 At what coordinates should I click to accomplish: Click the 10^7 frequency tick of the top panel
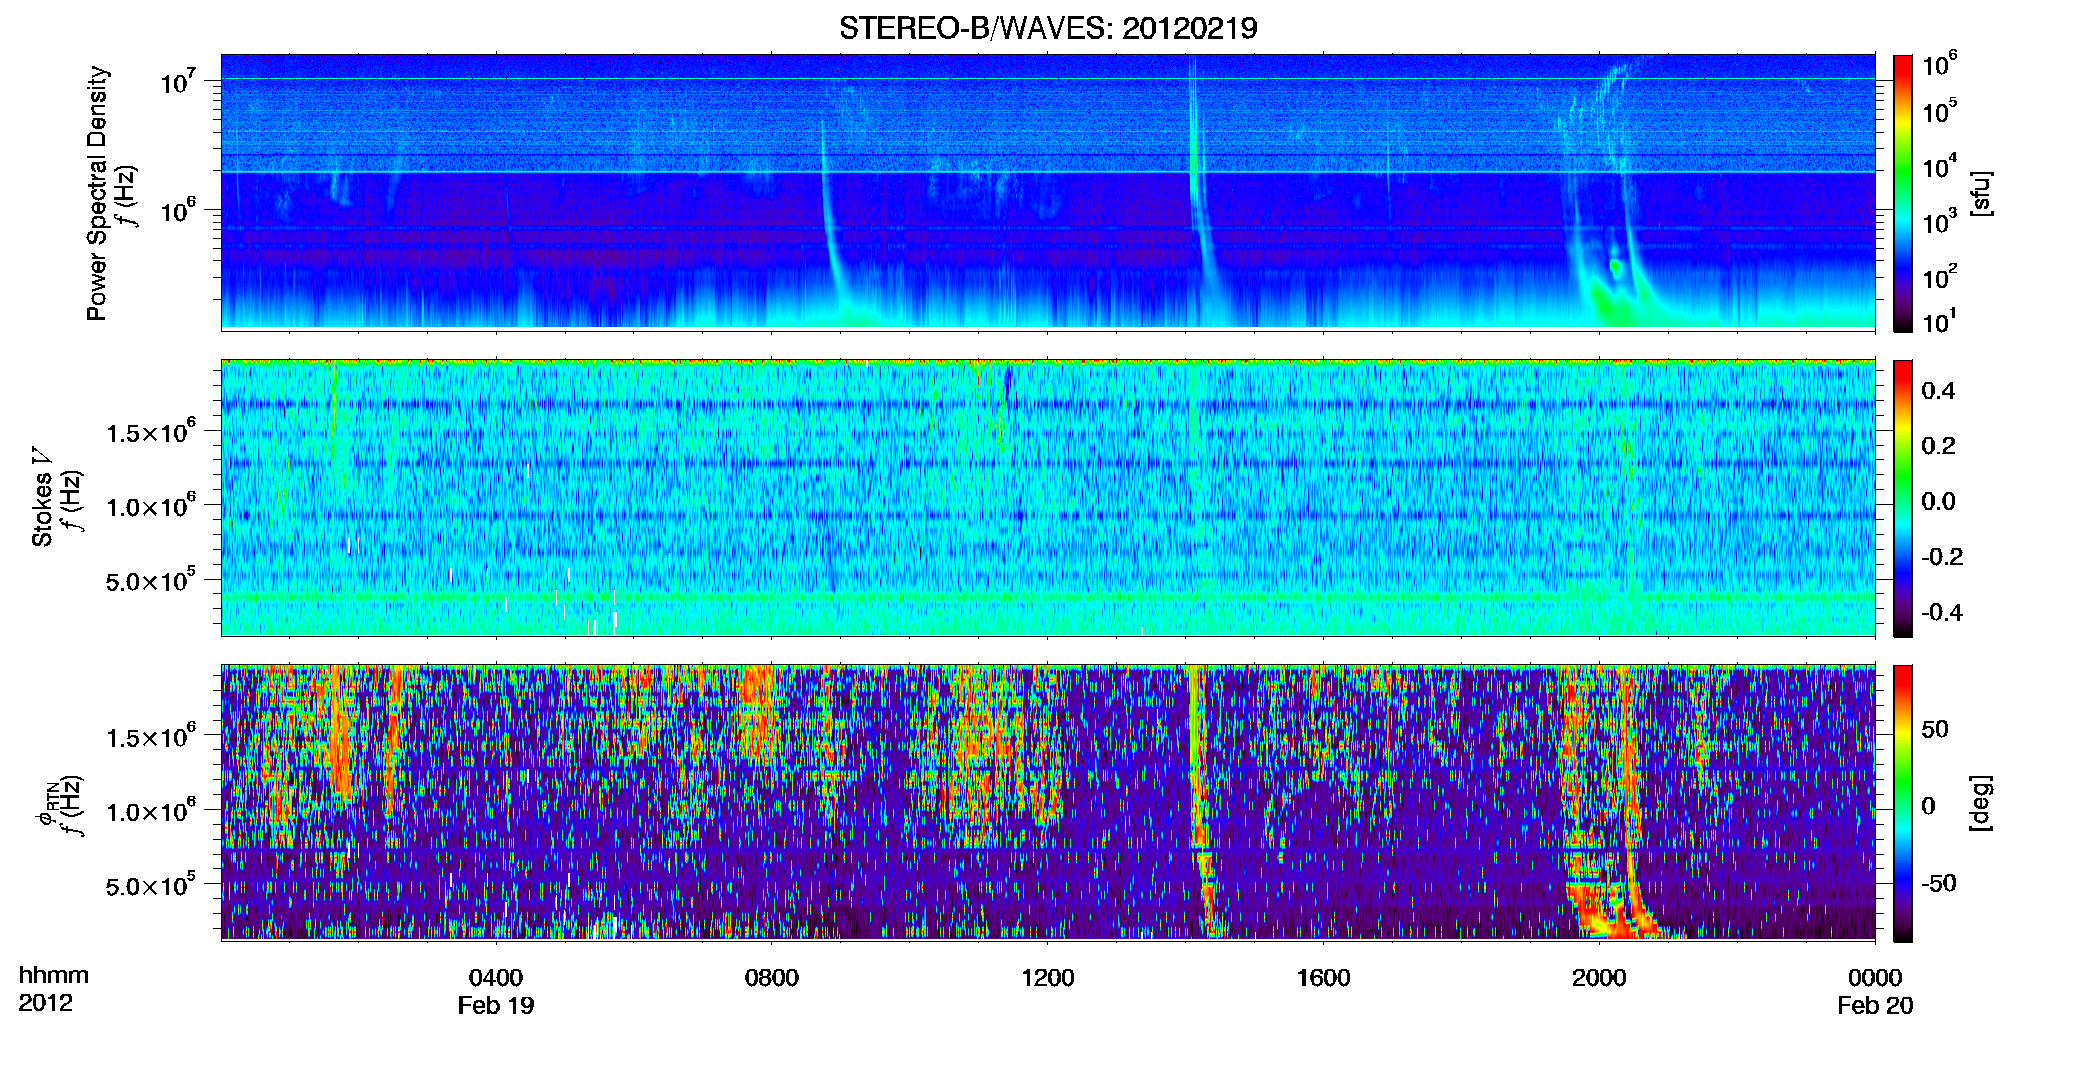pos(179,81)
